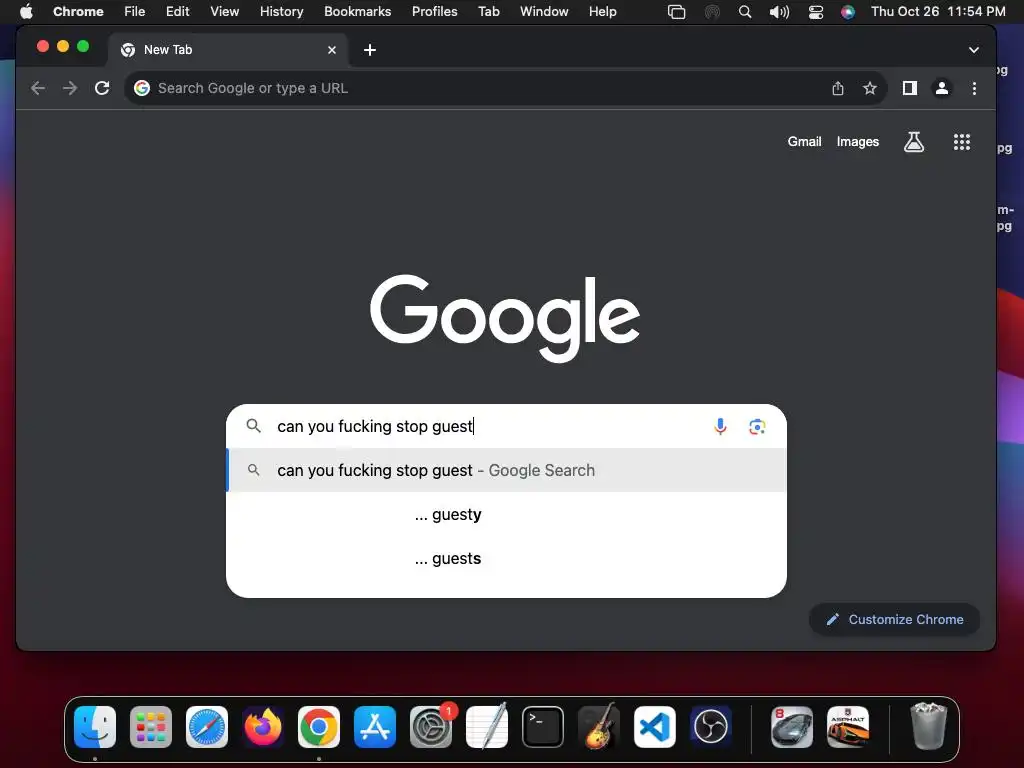Launch Terminal from the Dock
Image resolution: width=1024 pixels, height=768 pixels.
tap(543, 726)
